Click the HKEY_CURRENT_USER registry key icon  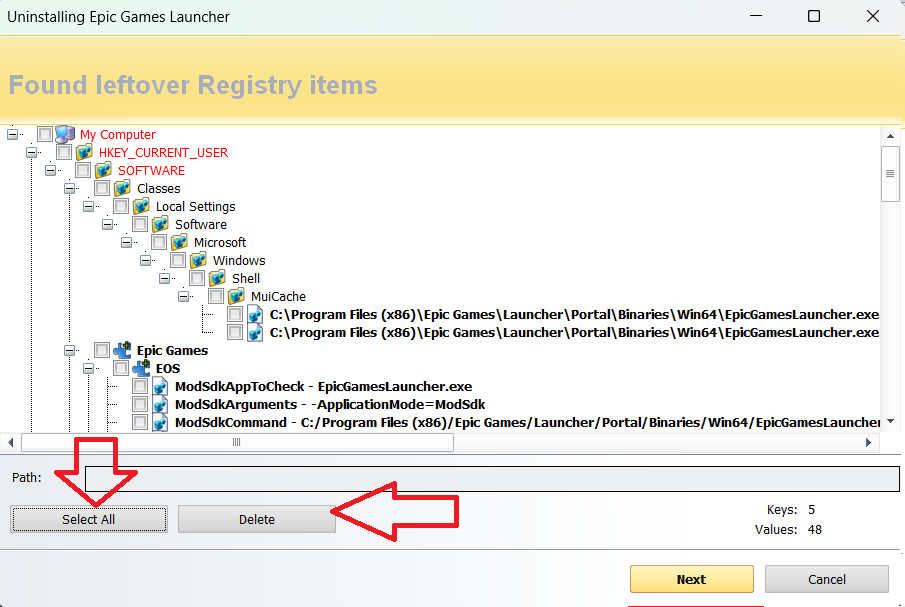pos(84,152)
